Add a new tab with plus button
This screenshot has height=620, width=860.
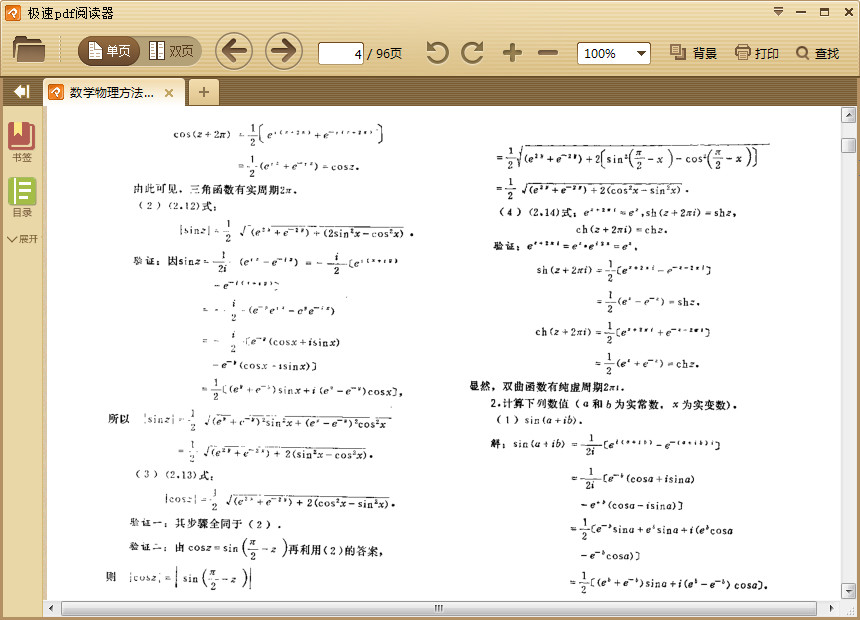click(203, 92)
